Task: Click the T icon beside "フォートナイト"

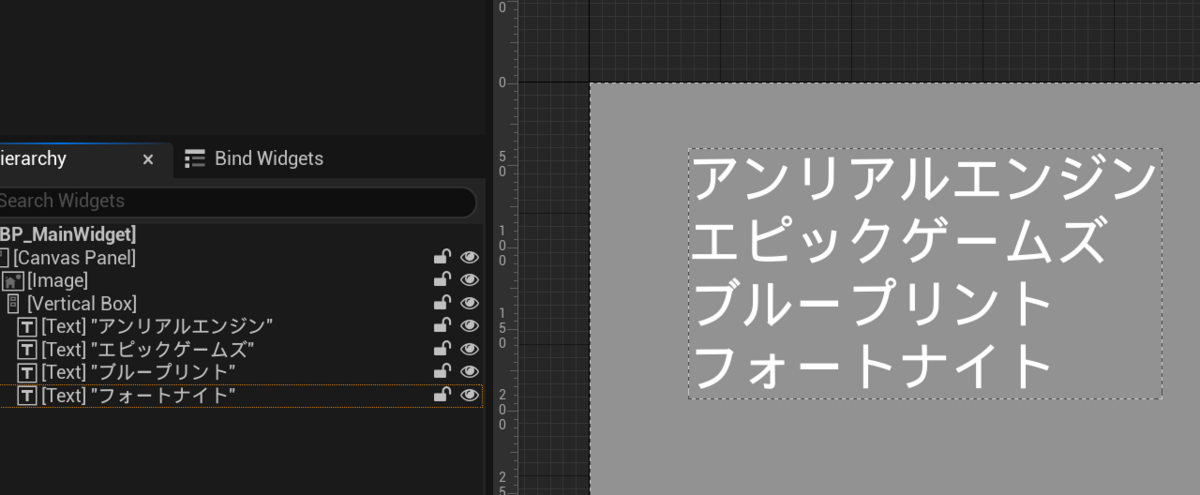Action: [28, 396]
